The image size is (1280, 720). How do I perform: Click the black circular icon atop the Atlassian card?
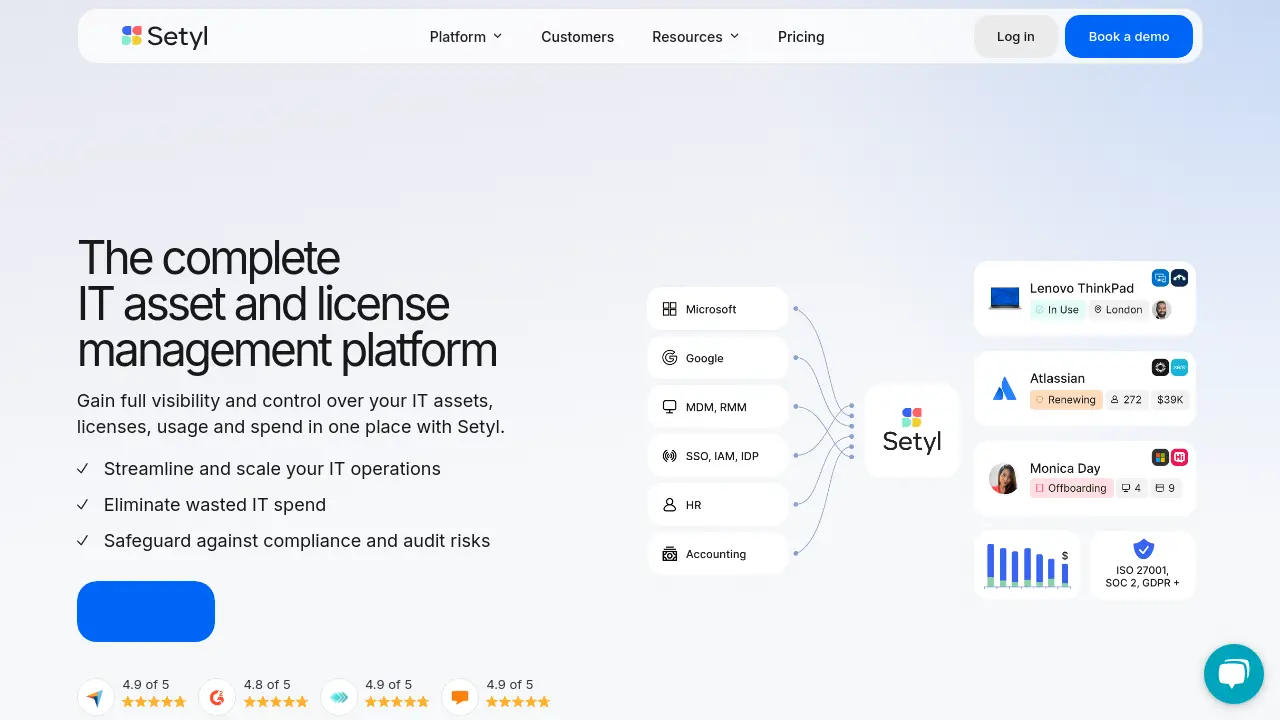1160,367
